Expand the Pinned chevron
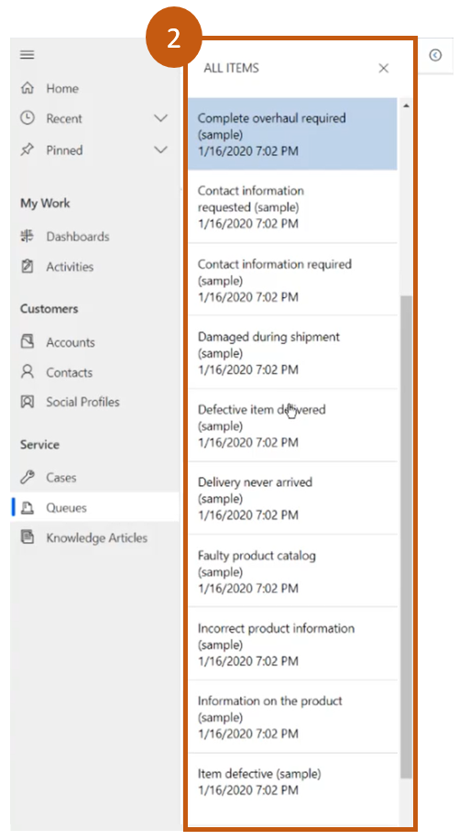Viewport: 459px width, 840px height. 161,149
